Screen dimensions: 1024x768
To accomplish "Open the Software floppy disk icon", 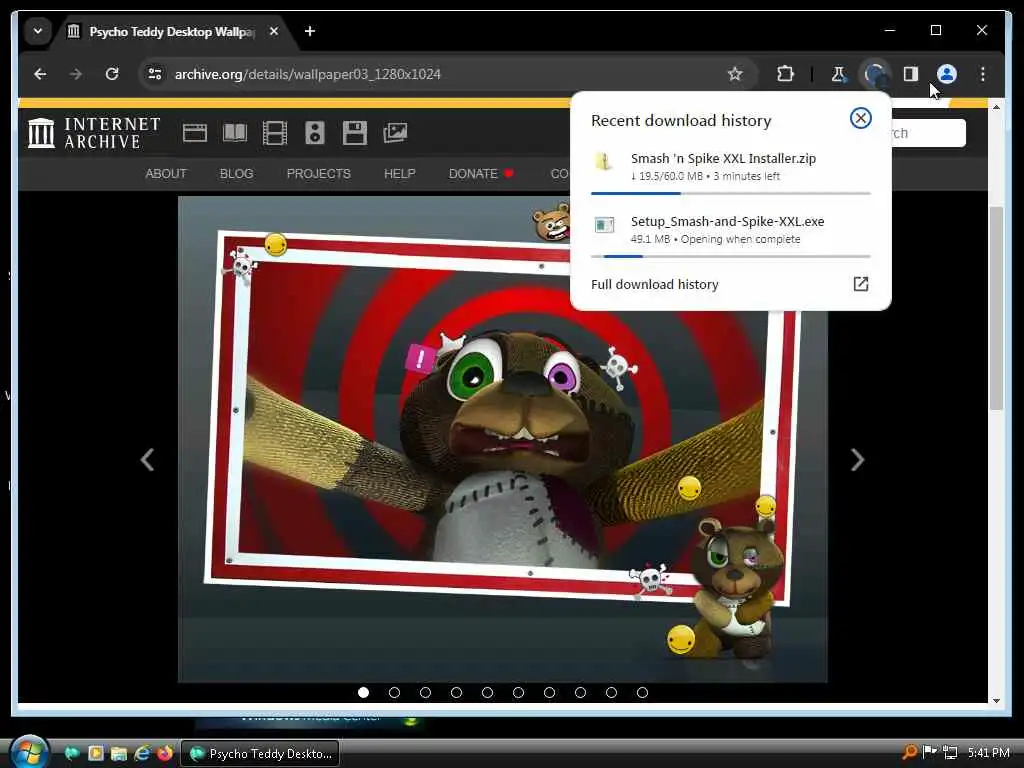I will point(355,133).
